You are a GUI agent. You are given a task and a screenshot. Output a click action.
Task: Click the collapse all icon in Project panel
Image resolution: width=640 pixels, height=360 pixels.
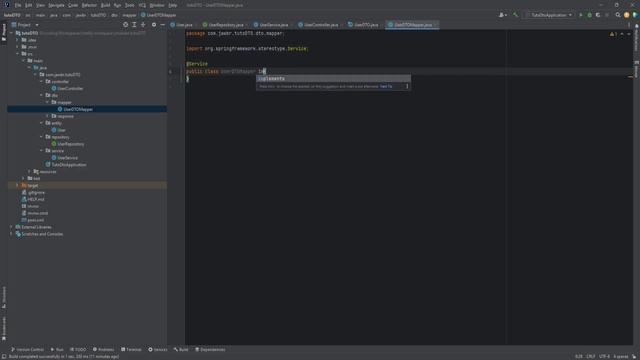tap(143, 25)
